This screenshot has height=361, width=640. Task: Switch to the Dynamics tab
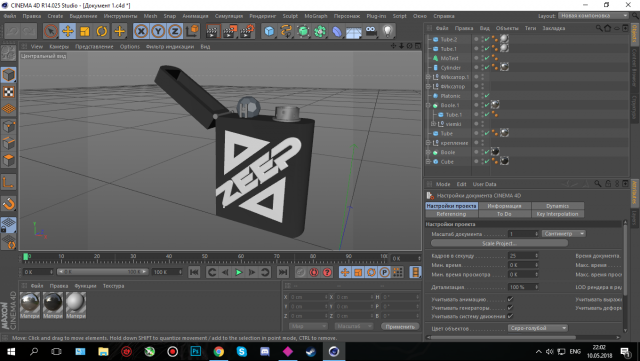pos(558,206)
